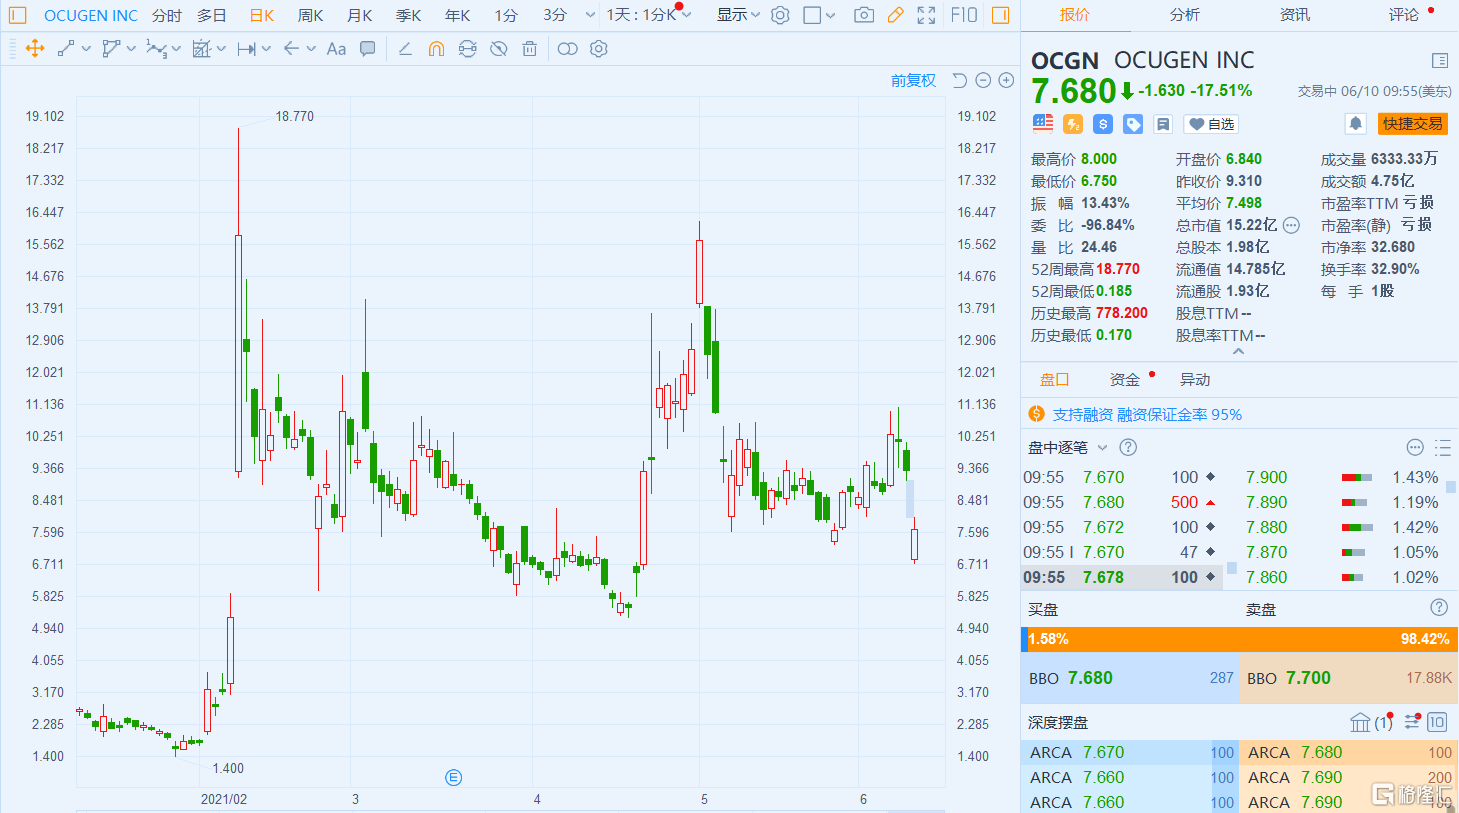The image size is (1459, 813).
Task: Switch to the 异动 movement tab
Action: pos(1195,380)
